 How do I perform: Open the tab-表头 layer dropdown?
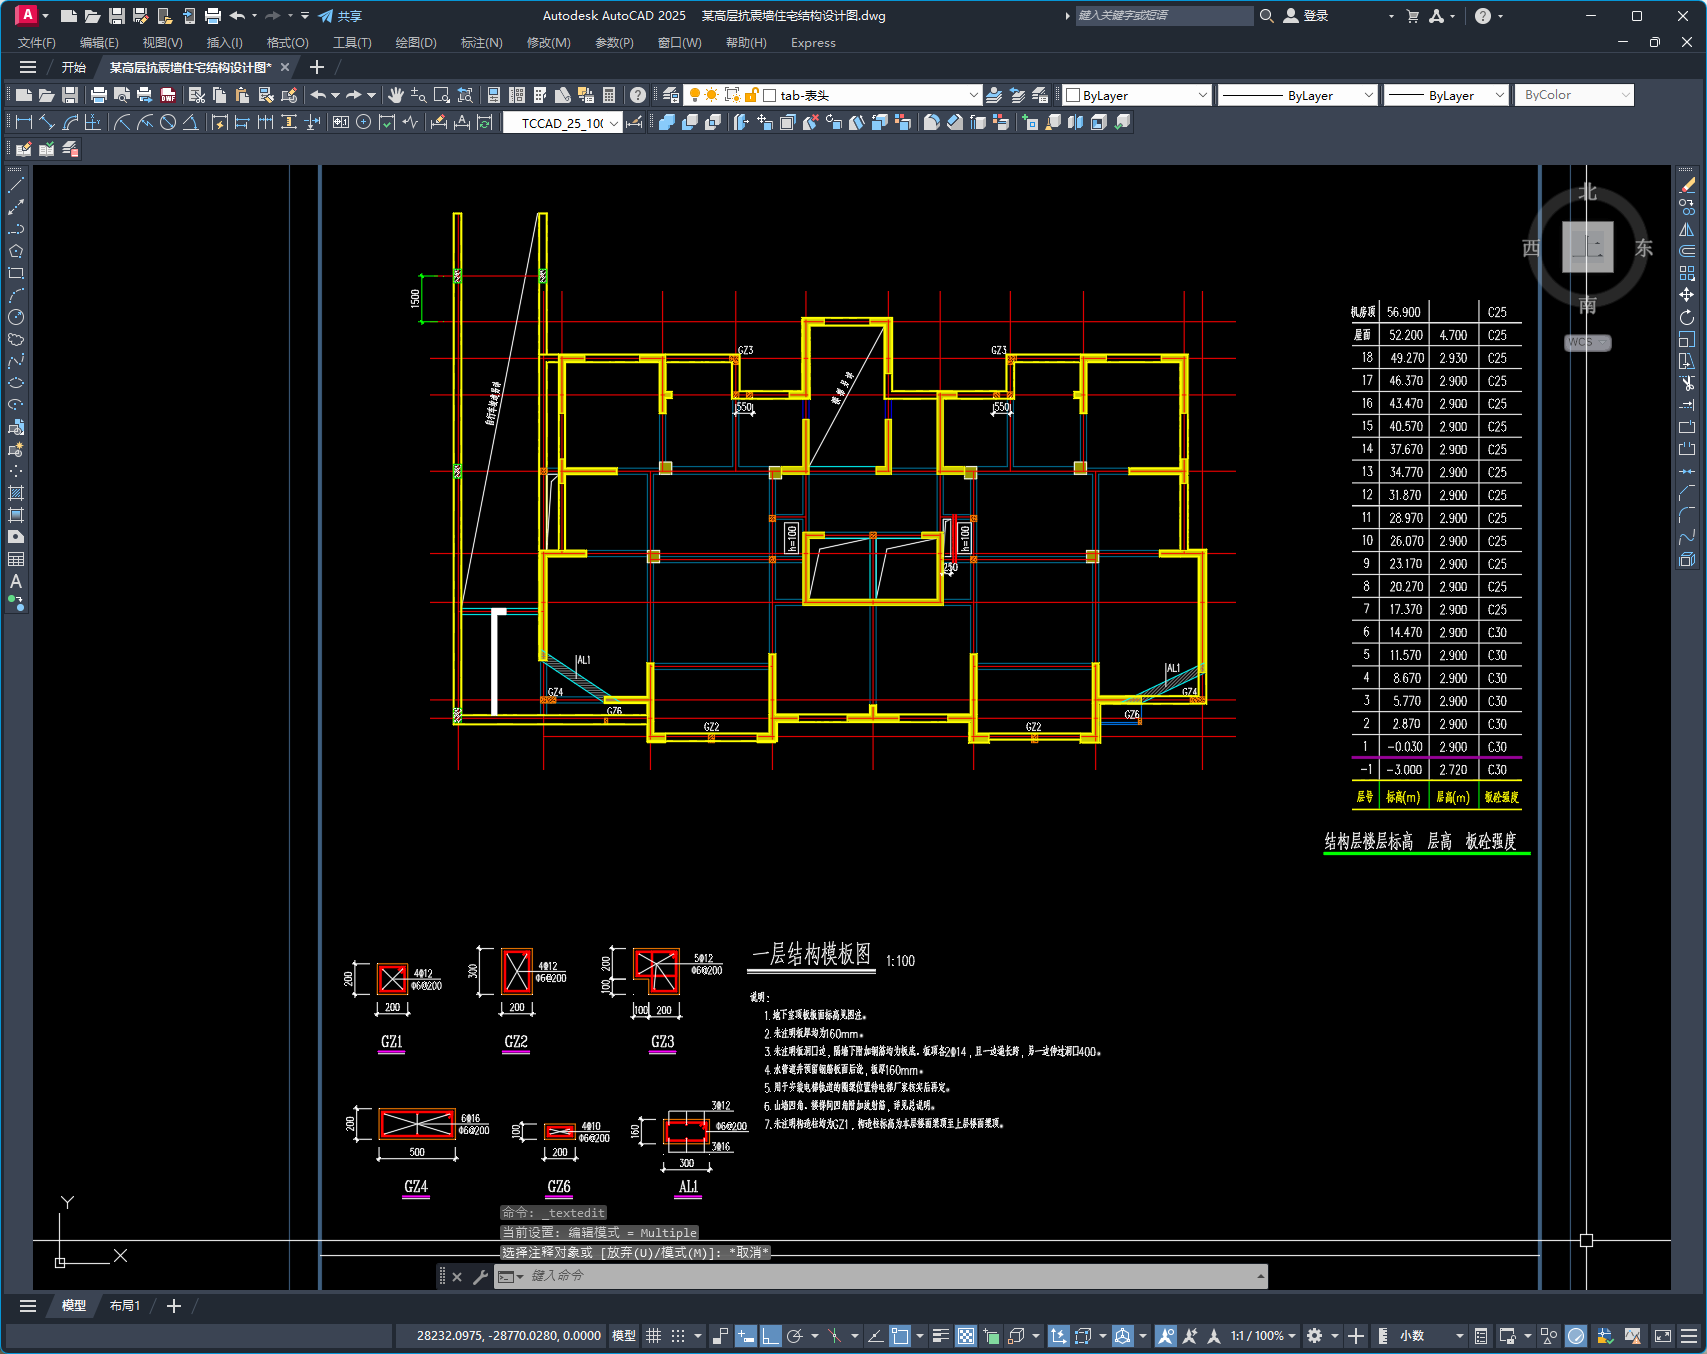(973, 95)
